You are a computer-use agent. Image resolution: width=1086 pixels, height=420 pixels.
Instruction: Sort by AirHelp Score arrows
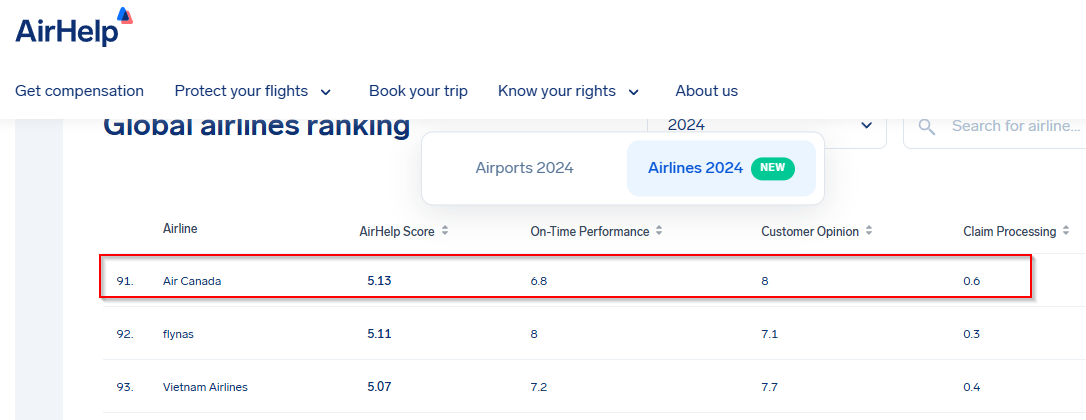tap(445, 231)
